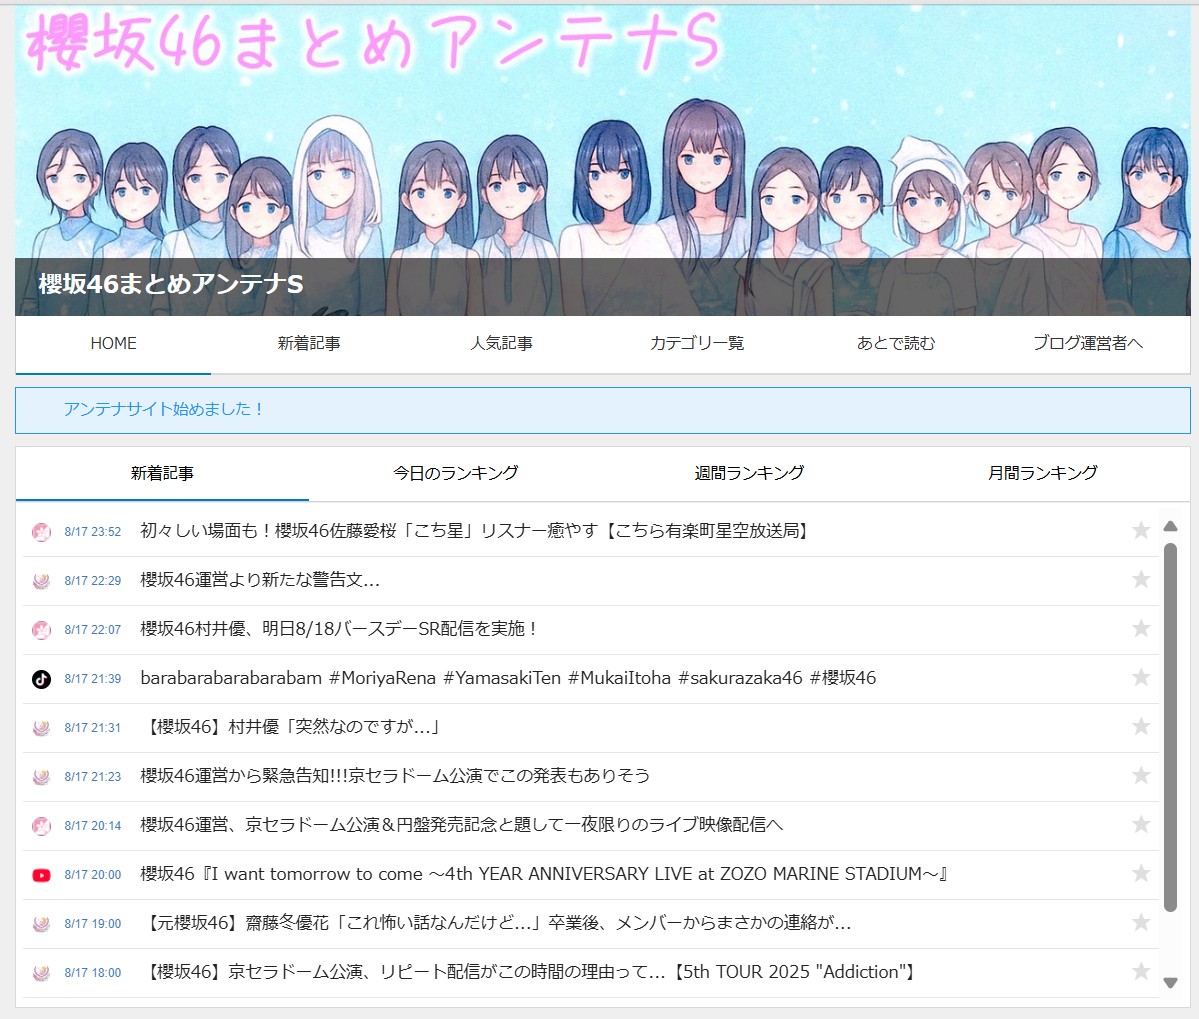Viewport: 1199px width, 1019px height.
Task: Open 村井優 明日8/18バースデーSR配信 article
Action: (340, 628)
